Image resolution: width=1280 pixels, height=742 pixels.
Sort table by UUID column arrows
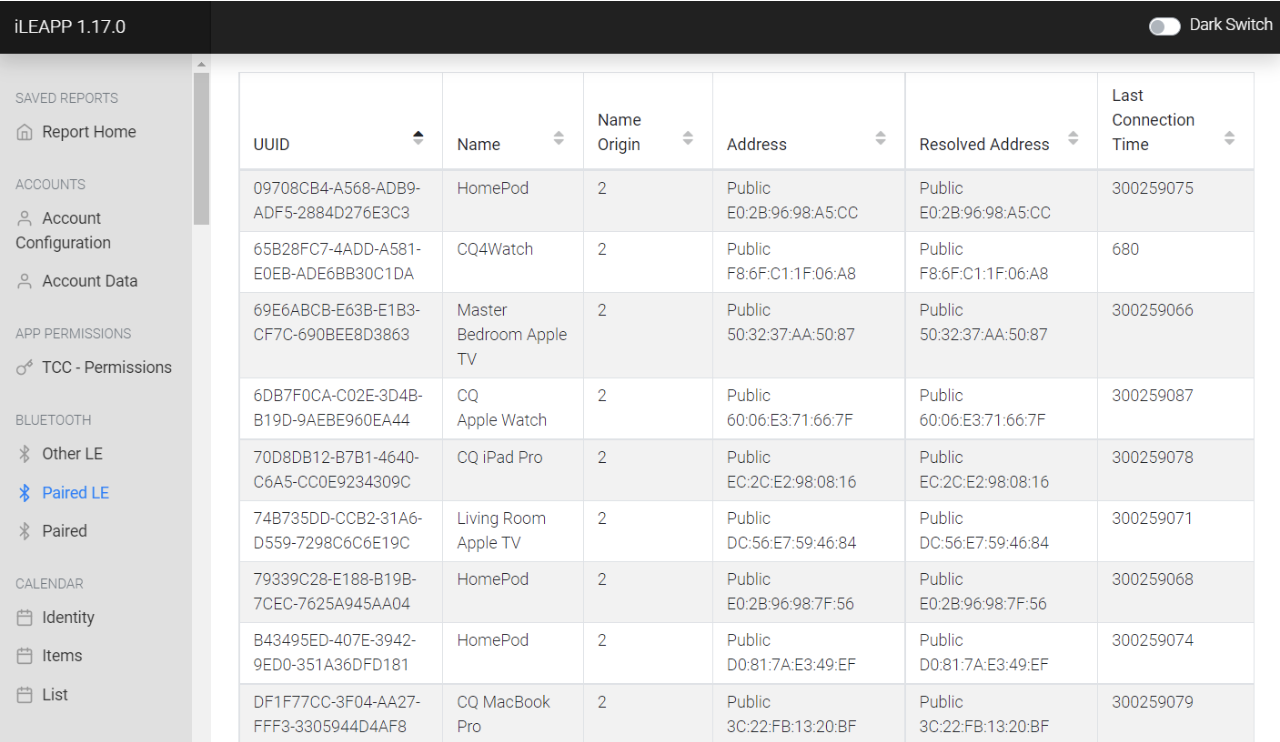[x=418, y=138]
